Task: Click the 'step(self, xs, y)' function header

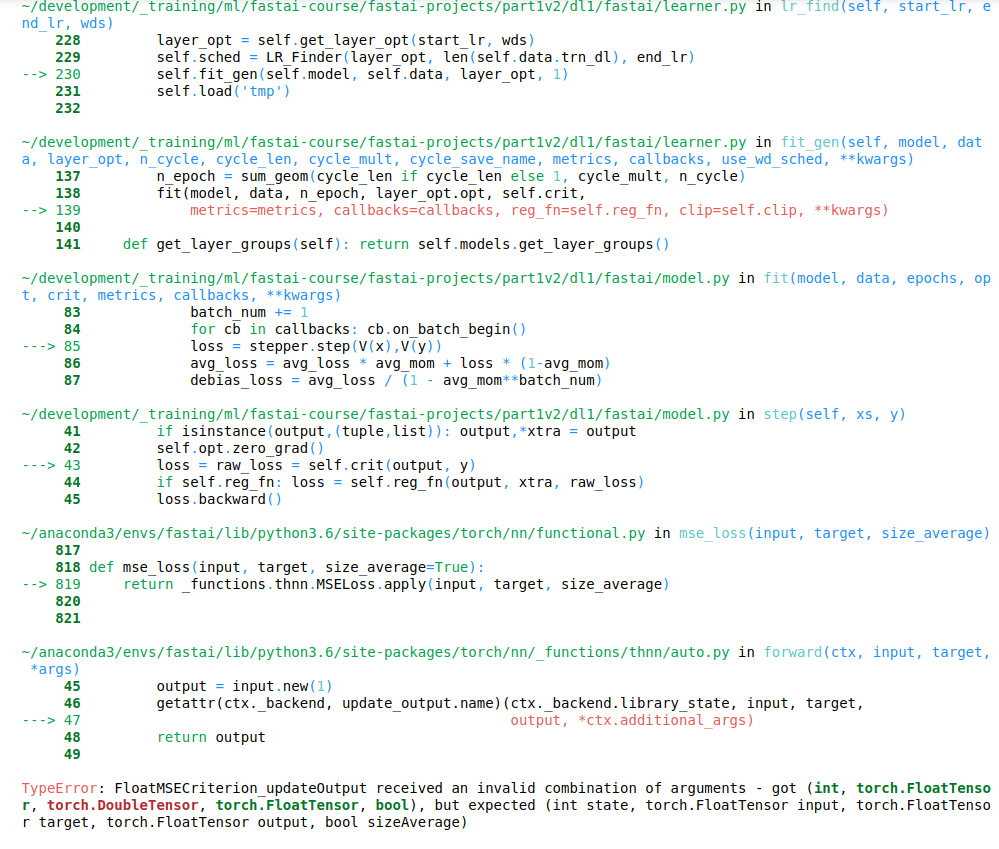Action: (835, 414)
